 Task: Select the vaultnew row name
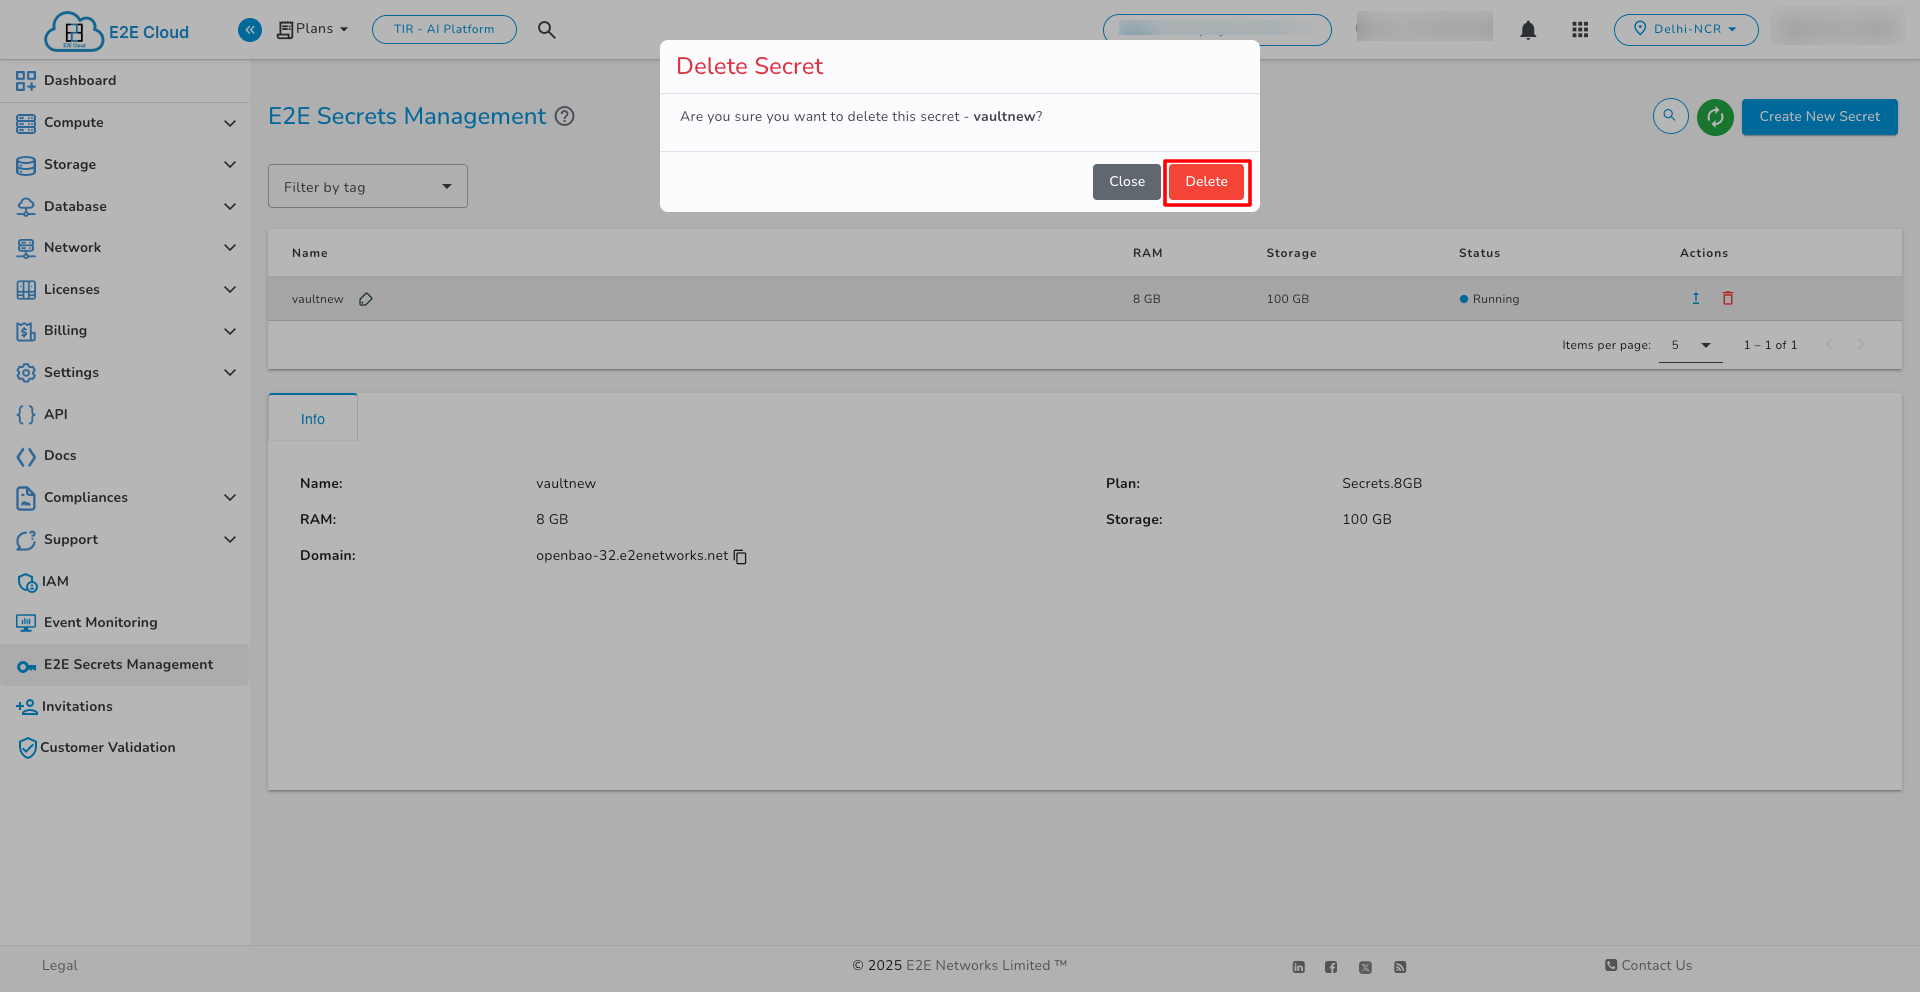coord(318,299)
